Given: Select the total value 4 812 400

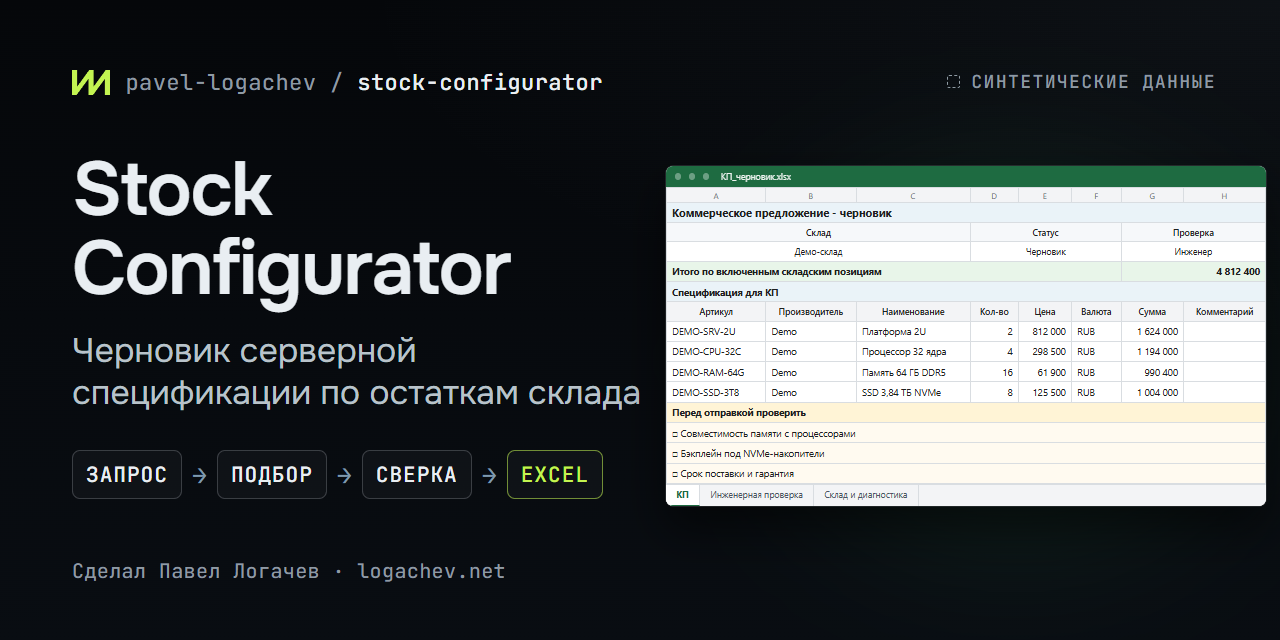Looking at the screenshot, I should click(x=1194, y=272).
